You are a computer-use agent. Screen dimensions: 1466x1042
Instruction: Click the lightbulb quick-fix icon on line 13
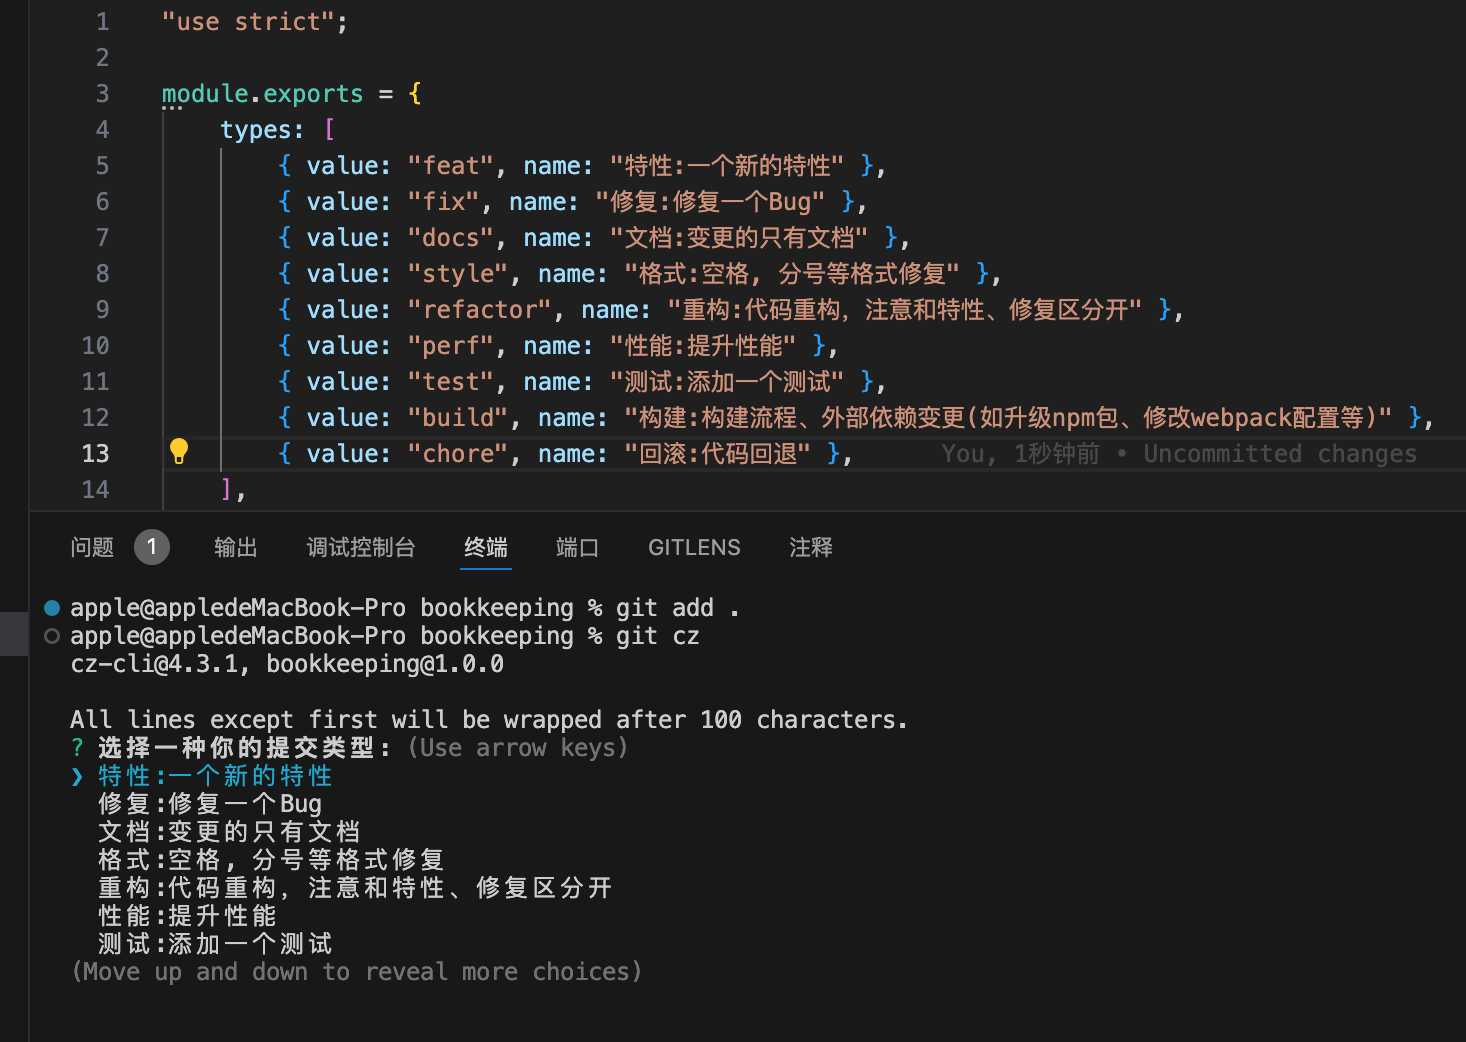179,451
